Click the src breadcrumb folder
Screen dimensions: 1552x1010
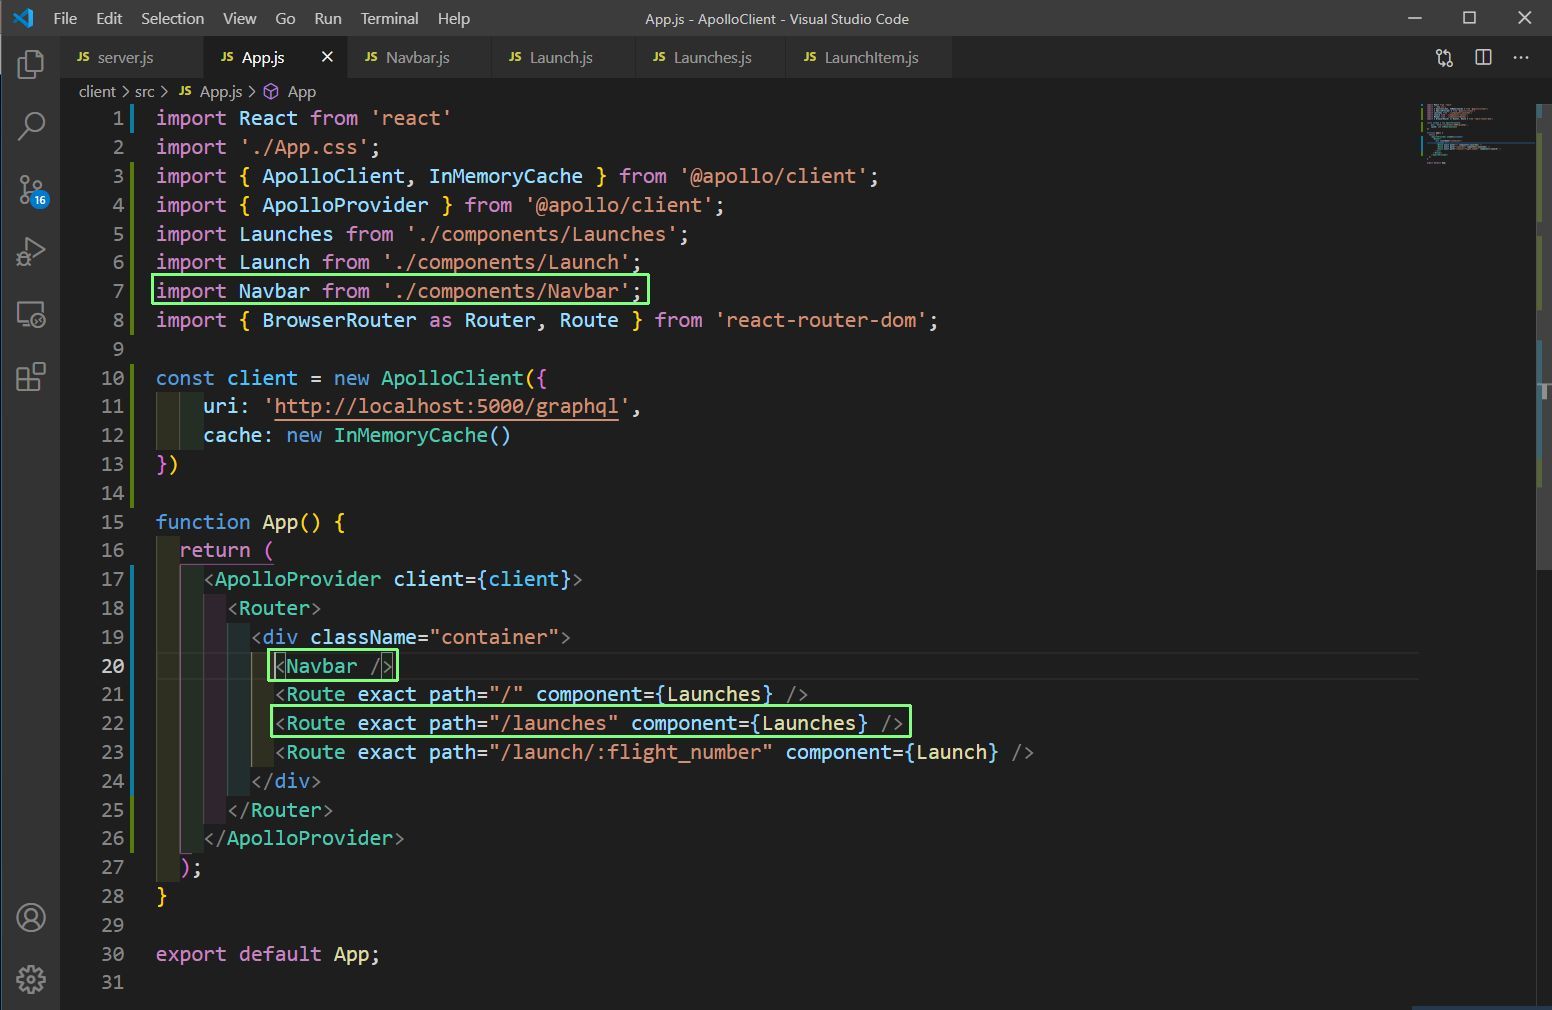pyautogui.click(x=145, y=91)
